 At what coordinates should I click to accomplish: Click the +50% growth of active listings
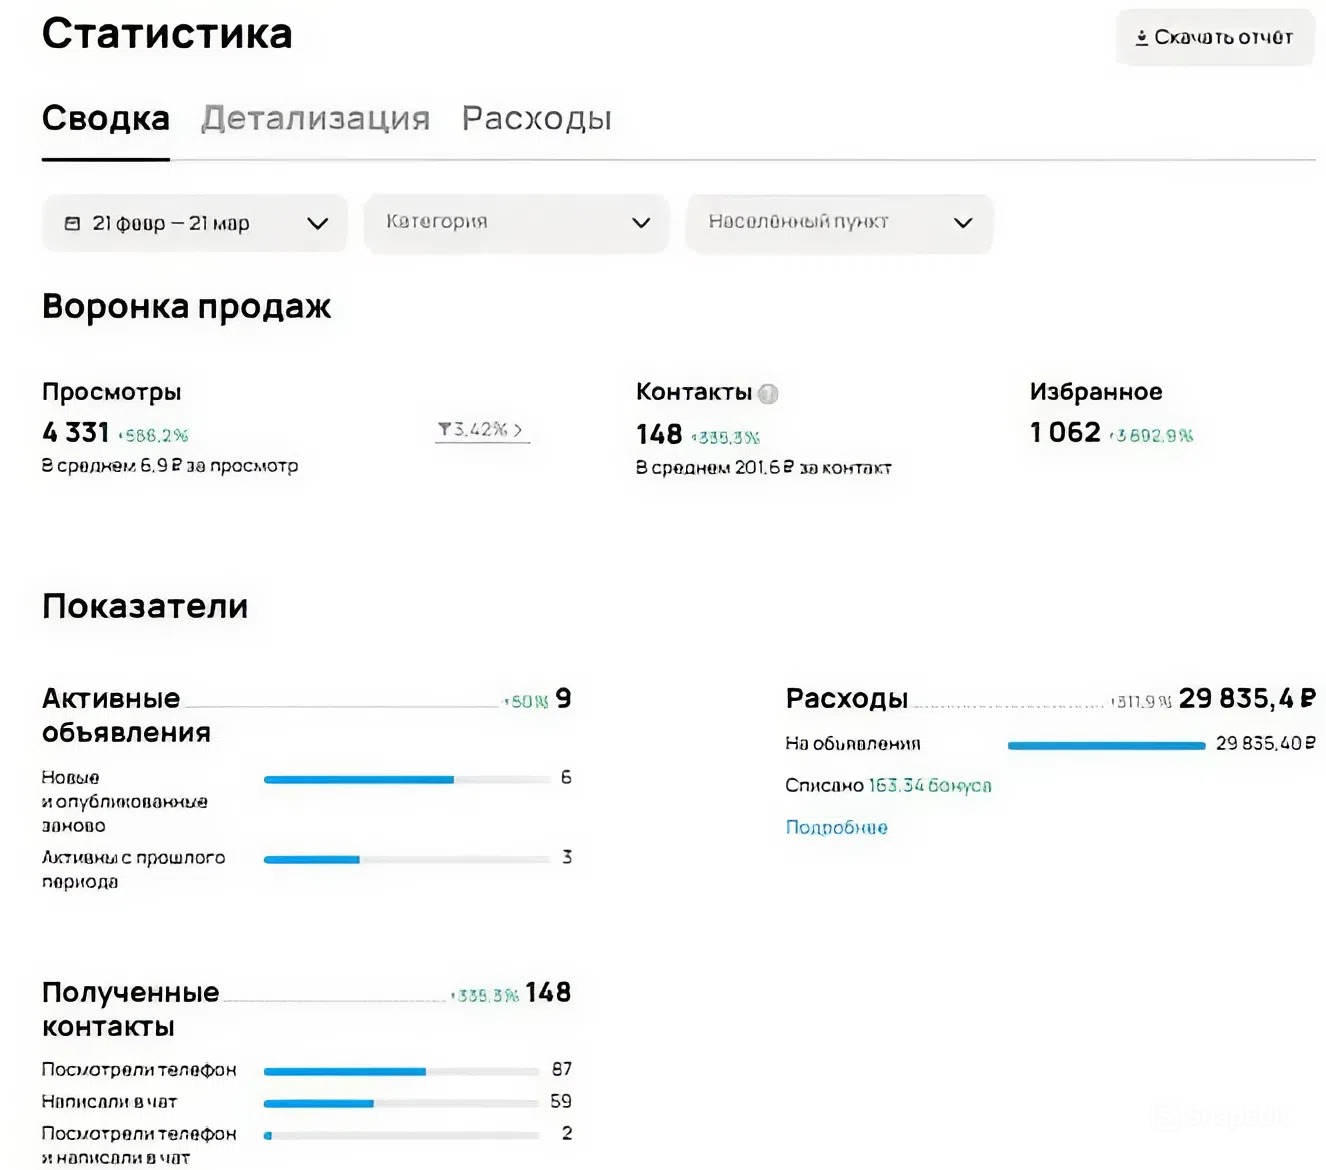pos(526,701)
